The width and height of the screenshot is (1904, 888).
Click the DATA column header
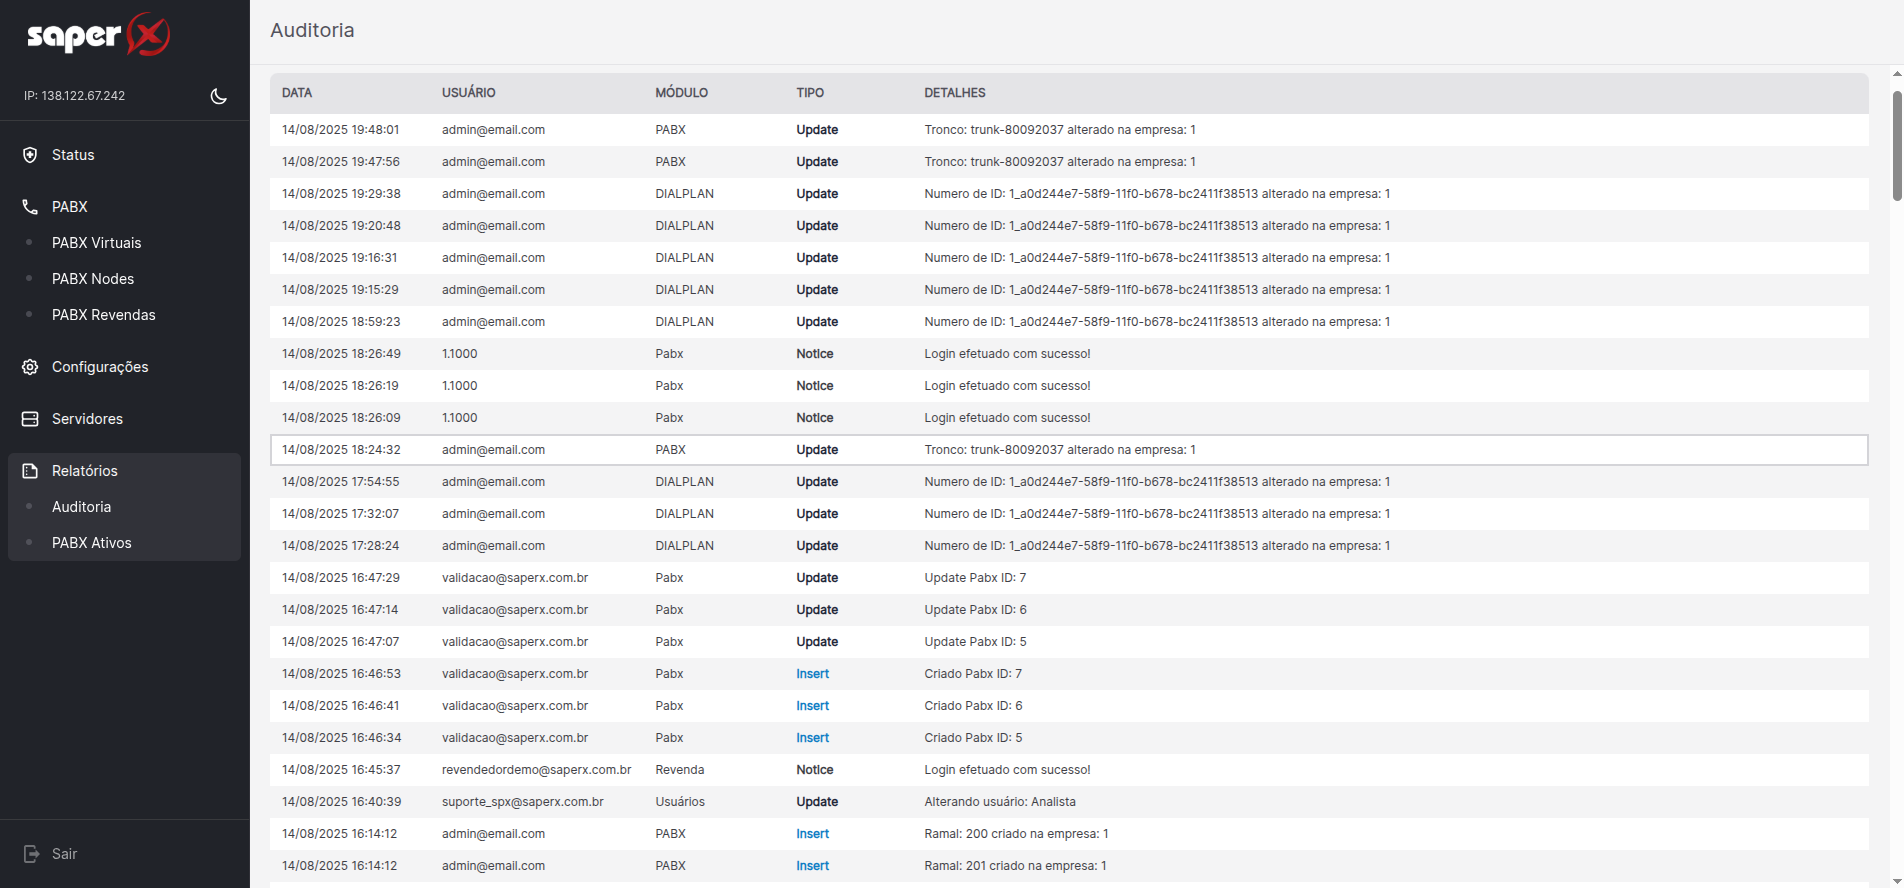[297, 93]
